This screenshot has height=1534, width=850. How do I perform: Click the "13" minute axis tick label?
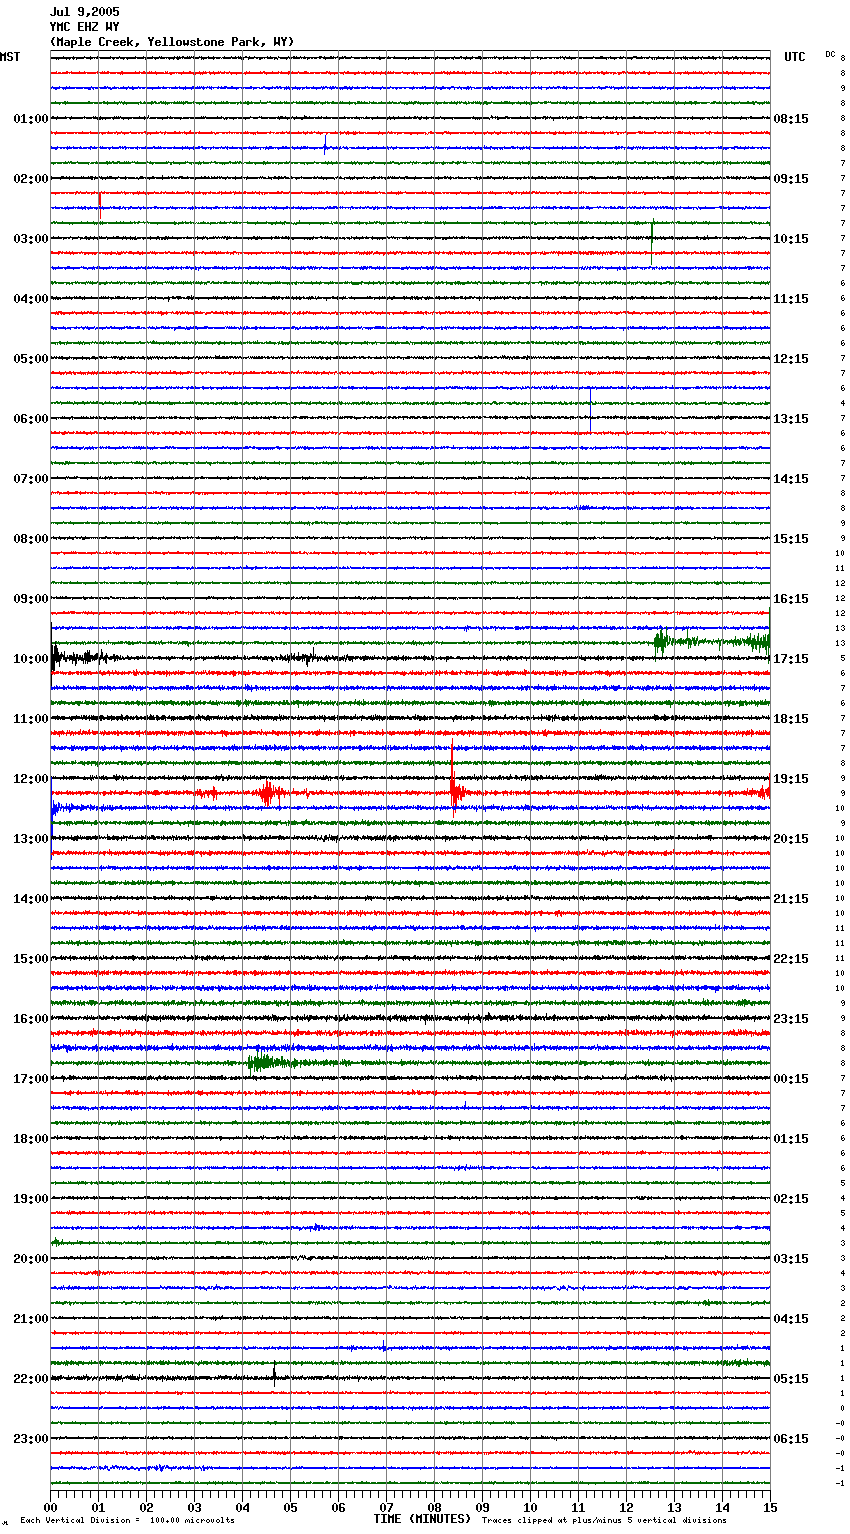674,1507
